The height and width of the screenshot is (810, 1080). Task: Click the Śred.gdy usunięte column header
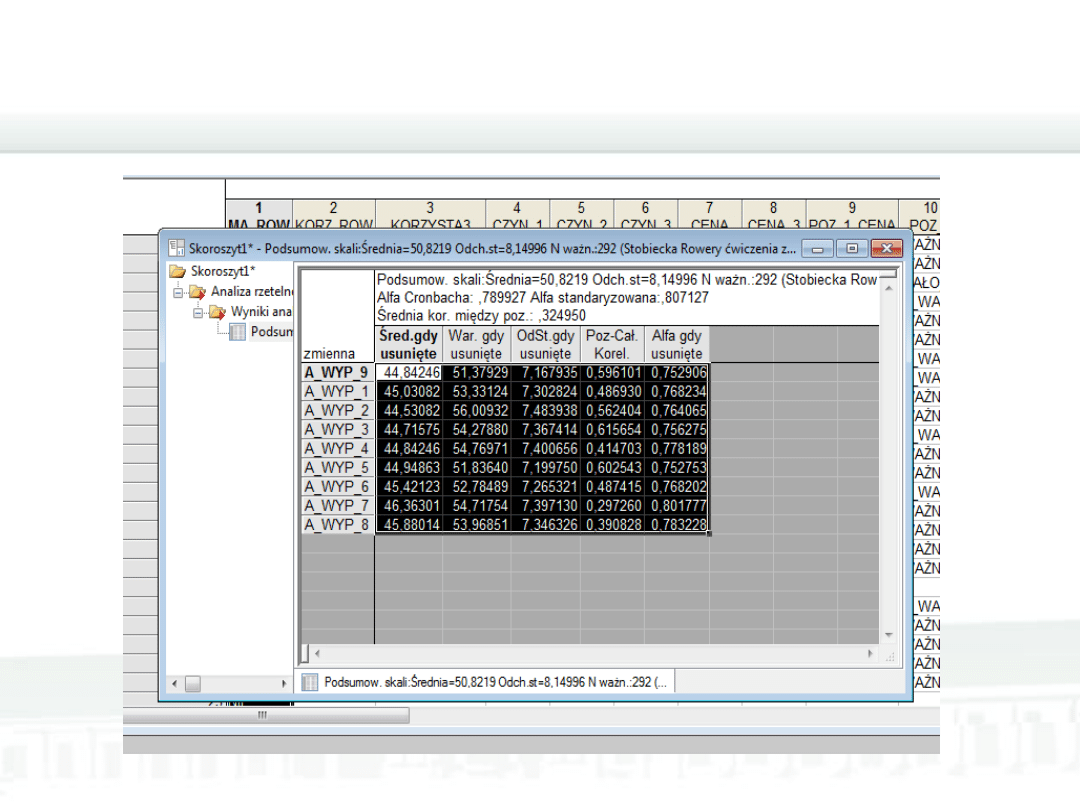click(x=408, y=345)
